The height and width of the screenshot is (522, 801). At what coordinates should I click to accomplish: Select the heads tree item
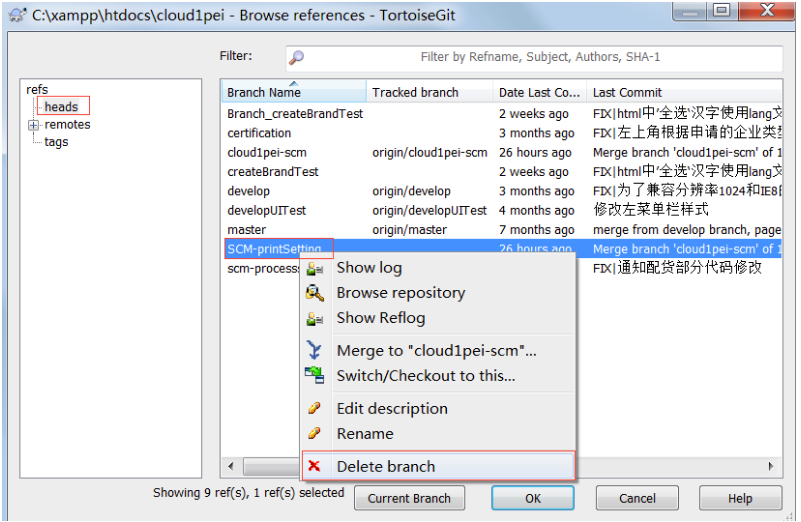coord(61,107)
